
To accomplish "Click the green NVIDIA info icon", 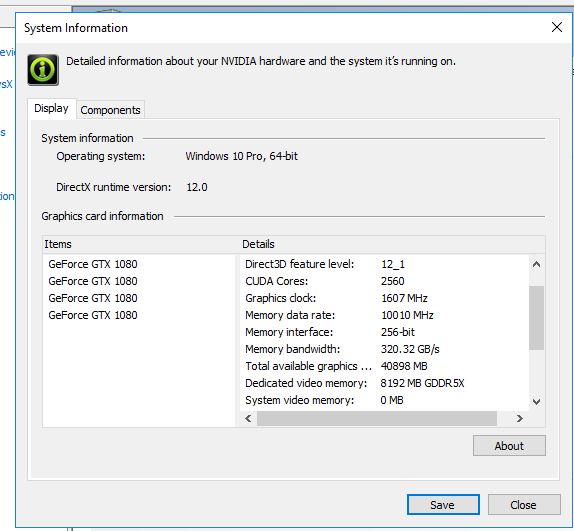I will (43, 70).
